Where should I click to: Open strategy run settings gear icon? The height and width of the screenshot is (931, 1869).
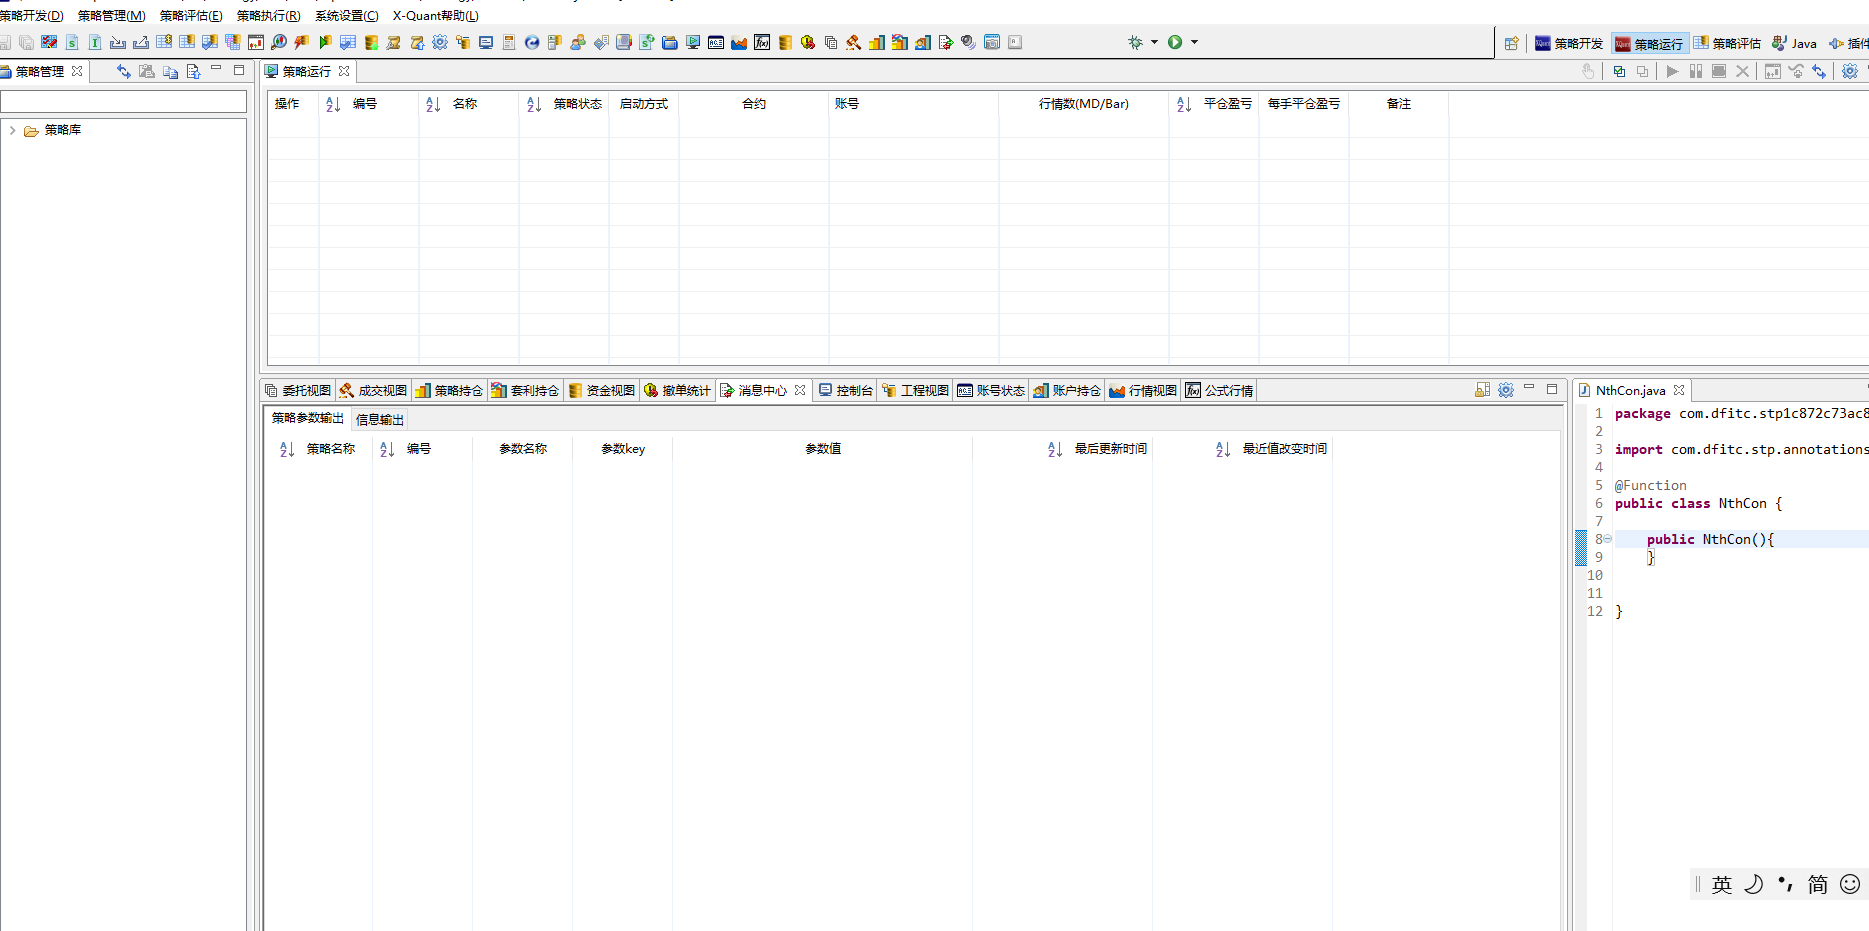point(1850,71)
